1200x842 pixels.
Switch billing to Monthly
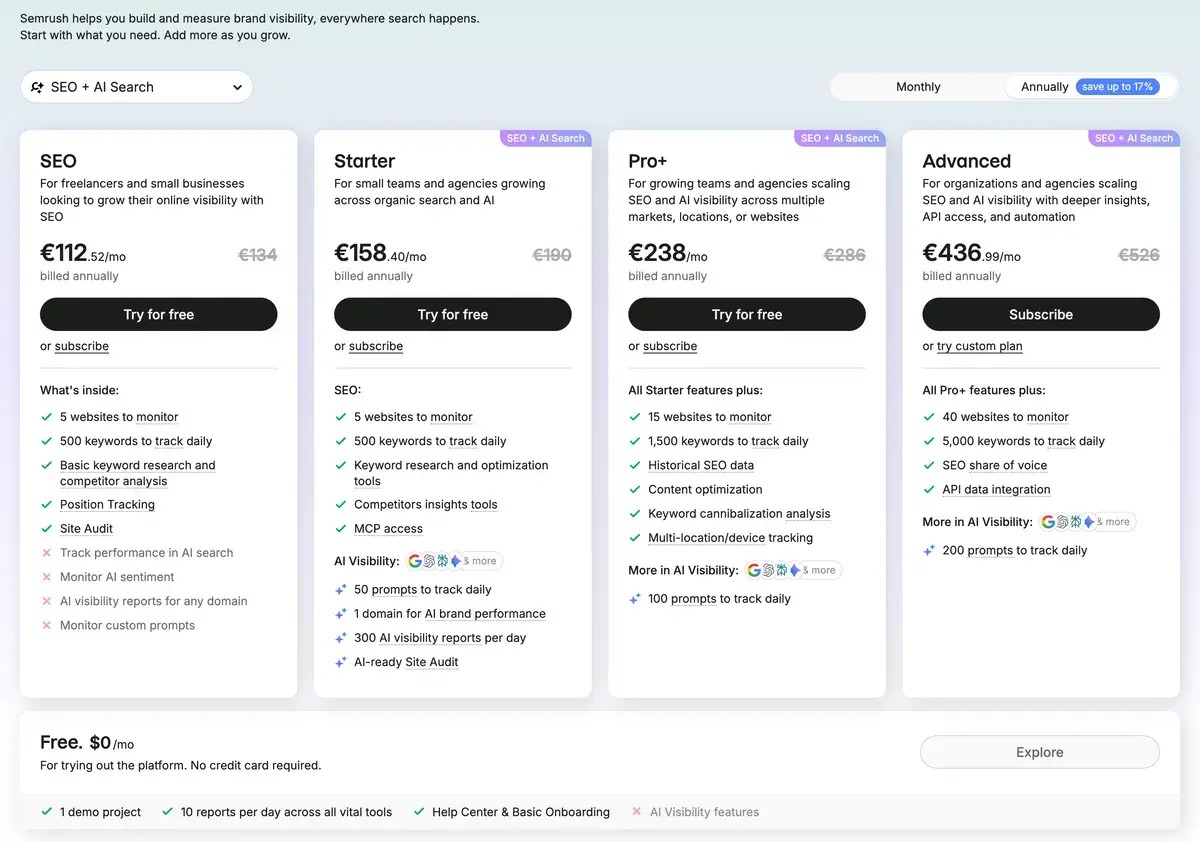[918, 87]
